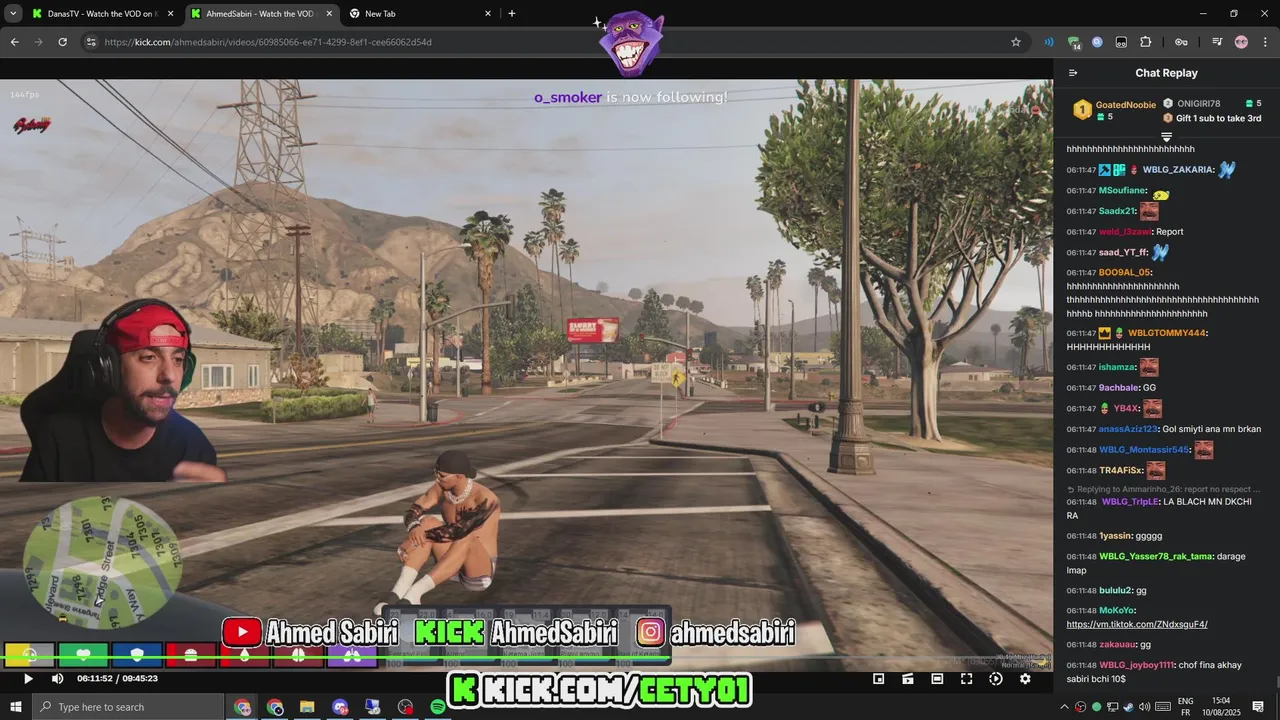The image size is (1280, 720).
Task: Open playback speed control
Action: tap(996, 679)
